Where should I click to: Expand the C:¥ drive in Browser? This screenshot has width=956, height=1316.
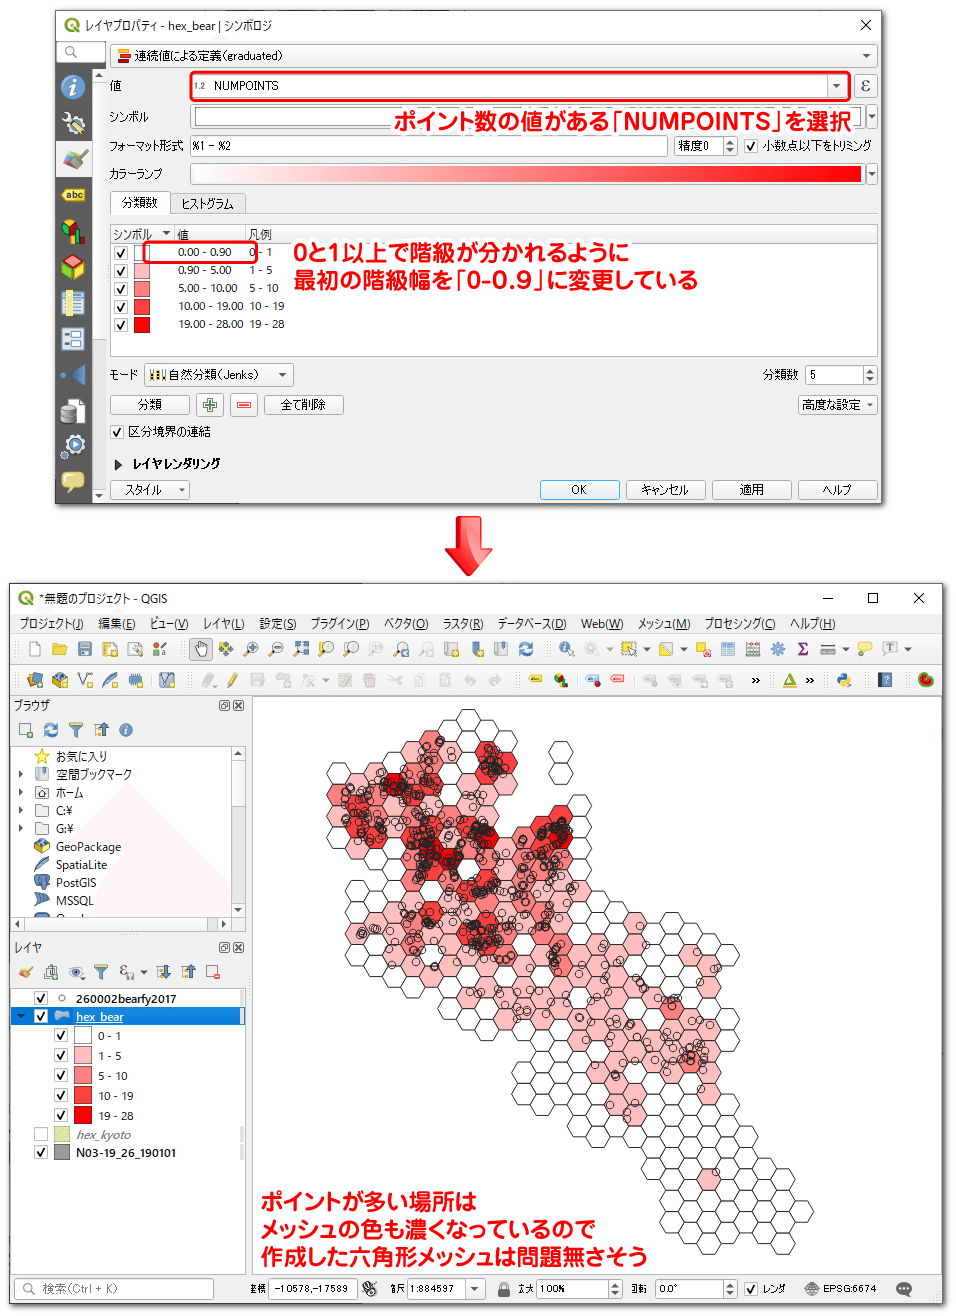pos(21,810)
